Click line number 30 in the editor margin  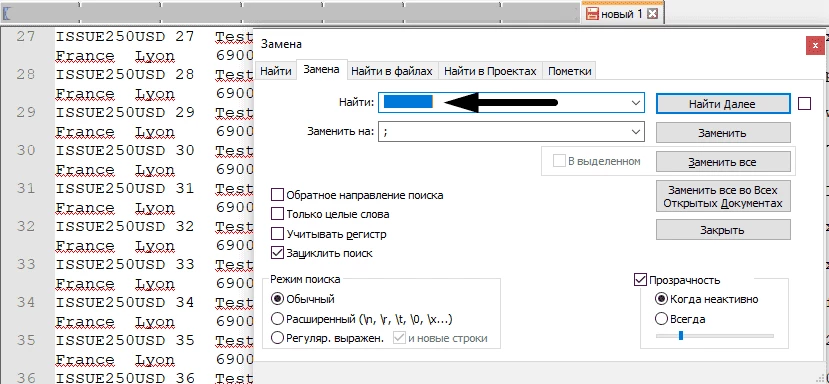25,150
